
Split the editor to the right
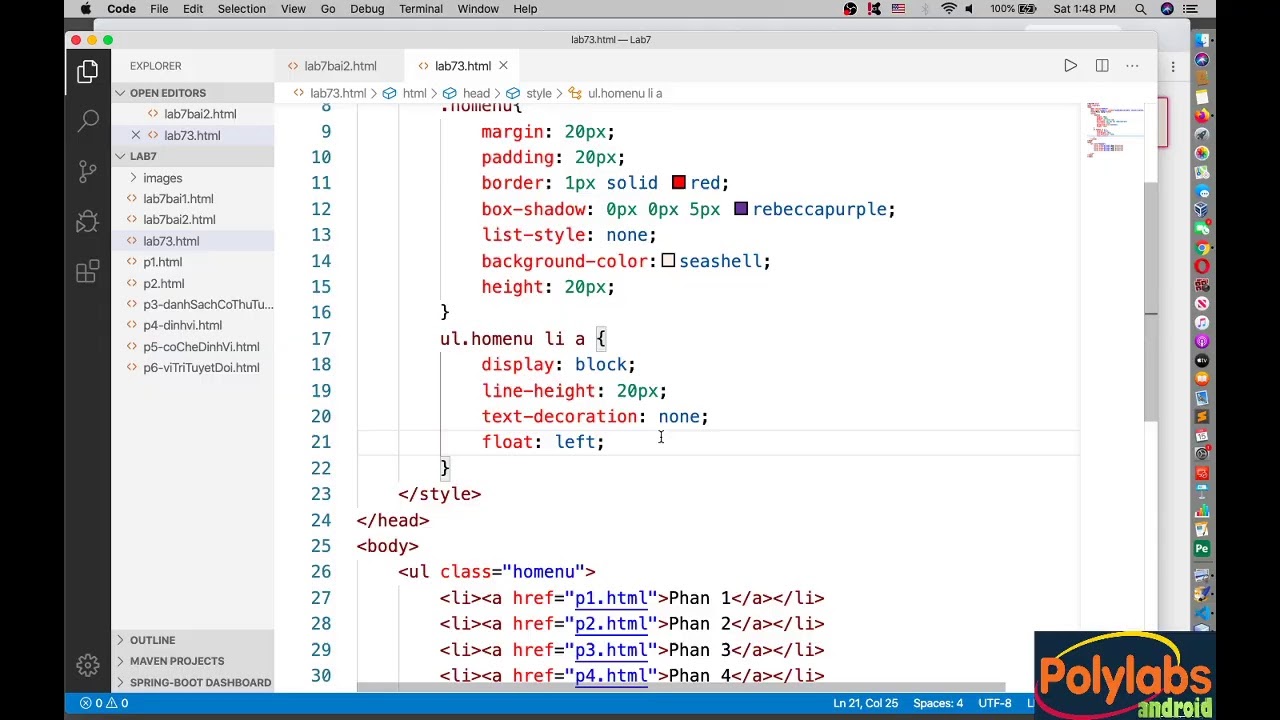[1102, 66]
